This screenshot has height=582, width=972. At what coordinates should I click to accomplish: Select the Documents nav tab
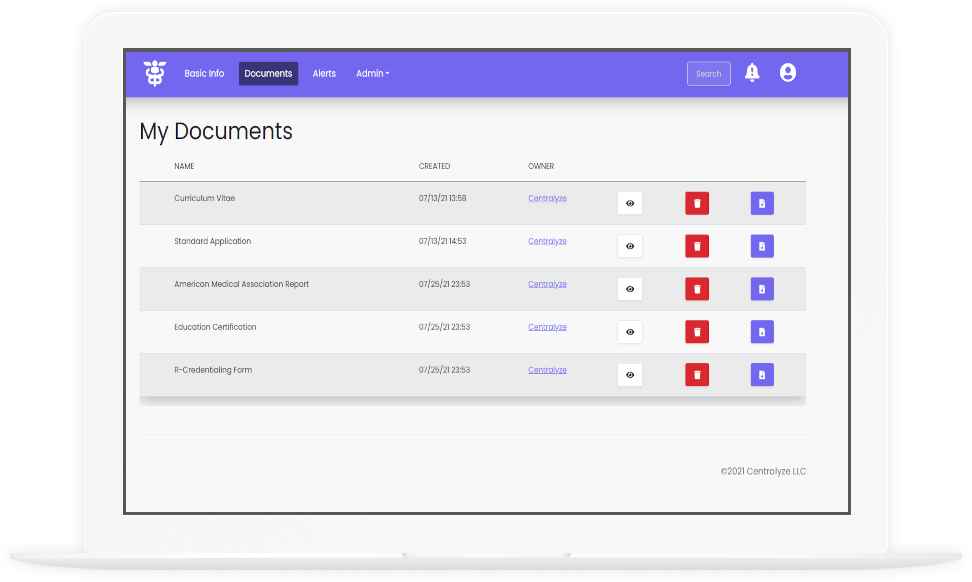coord(268,74)
